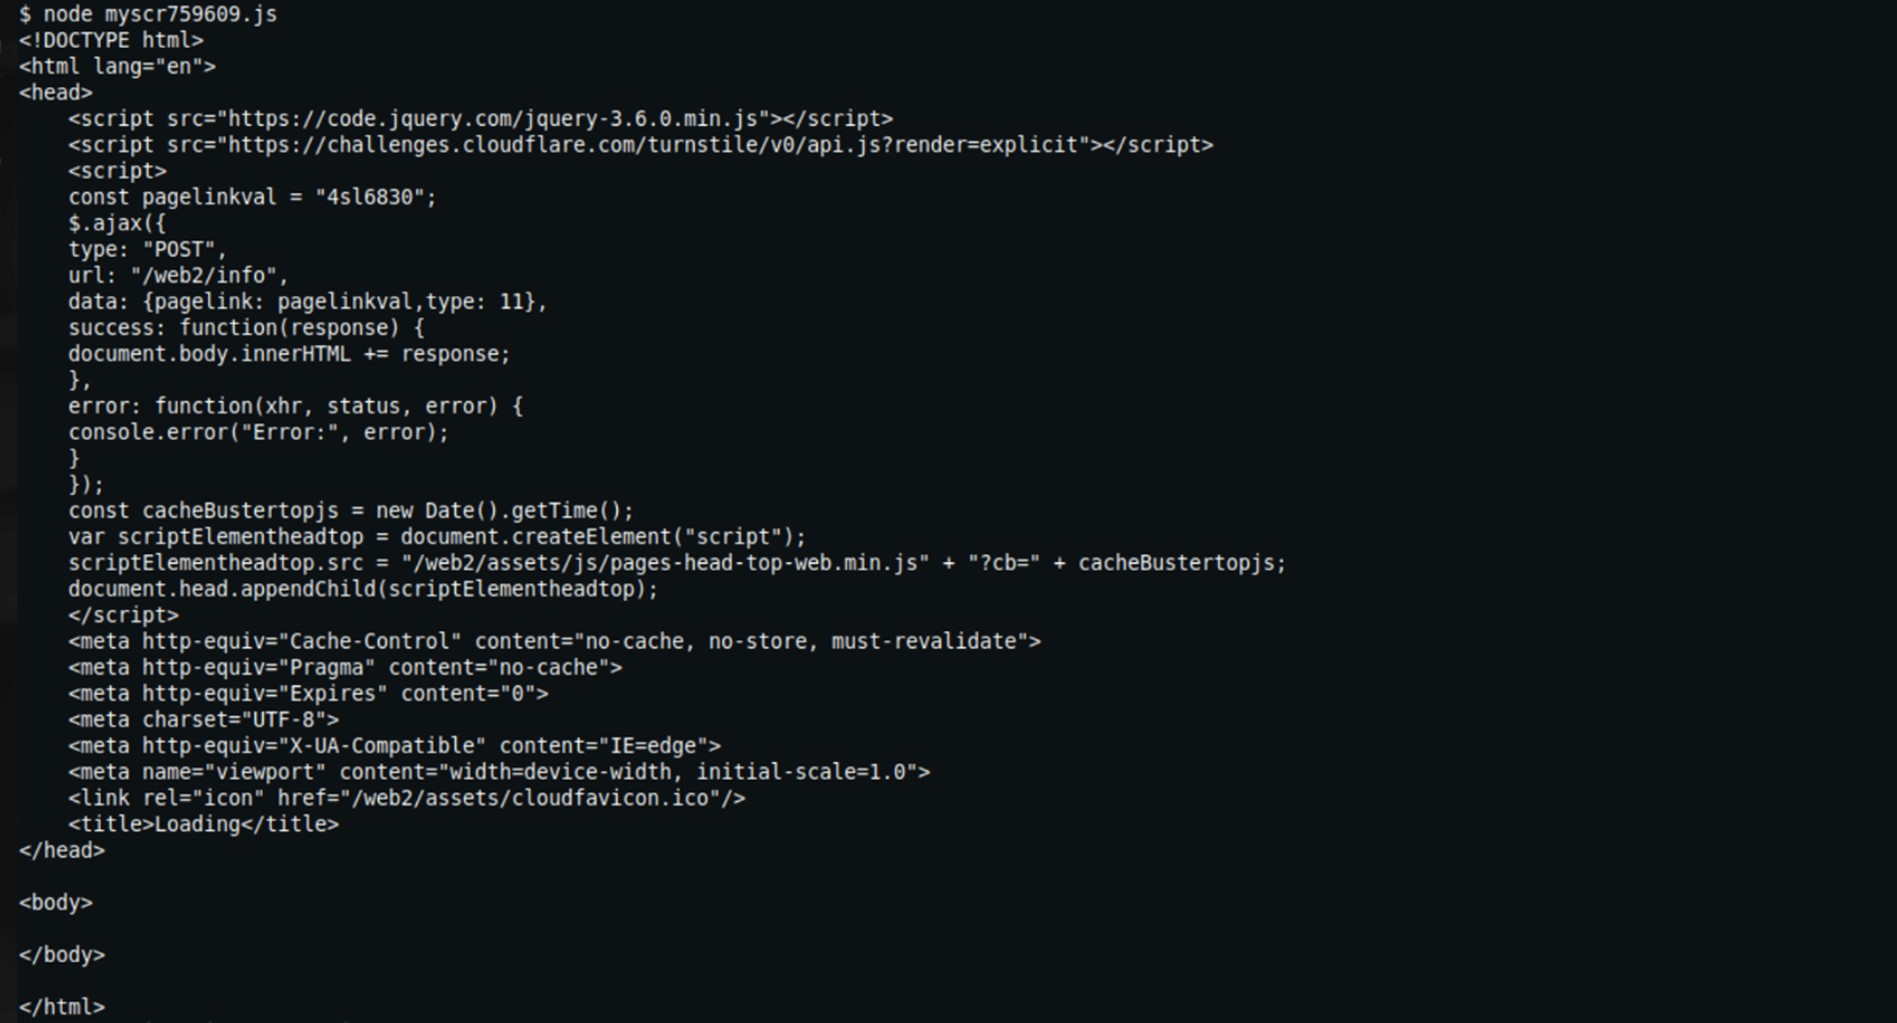Click the viewport meta tag line
This screenshot has height=1023, width=1897.
pos(498,772)
